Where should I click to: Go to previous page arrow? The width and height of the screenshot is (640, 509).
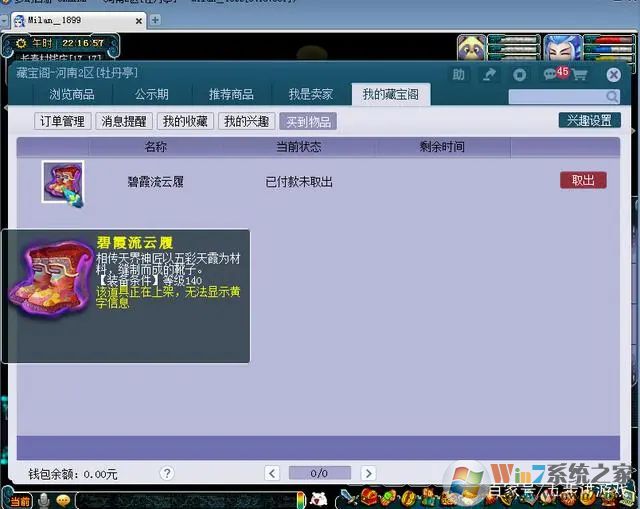point(272,473)
